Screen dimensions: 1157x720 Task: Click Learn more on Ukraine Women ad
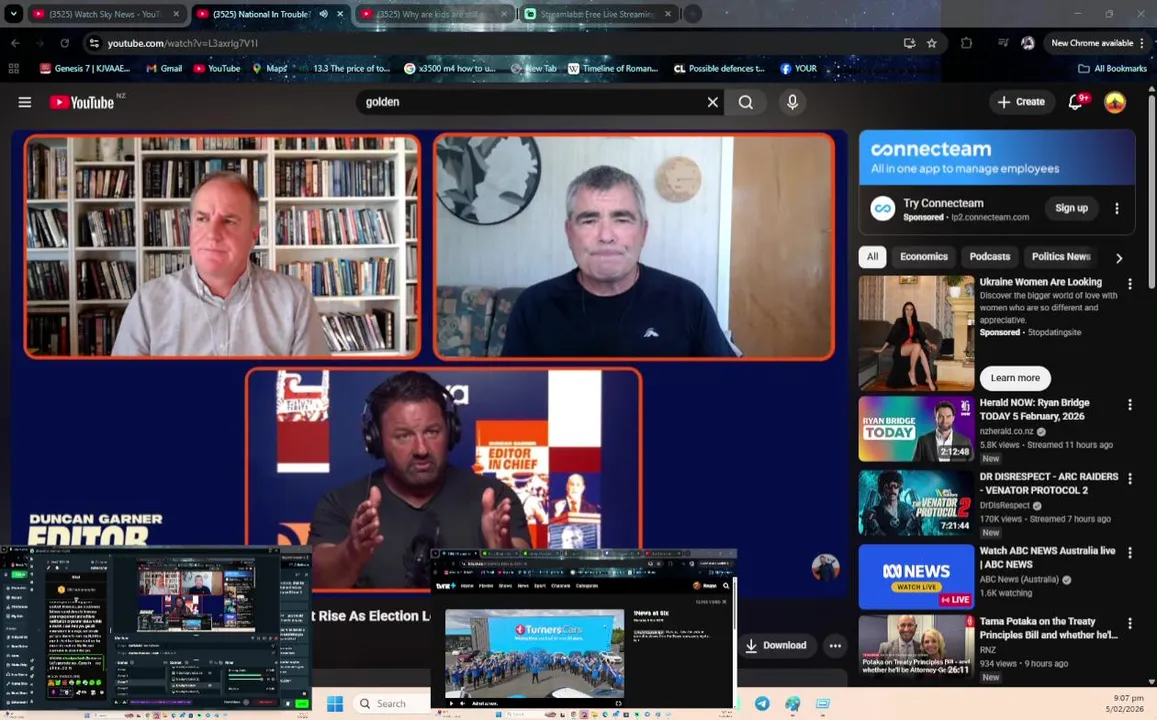1015,378
